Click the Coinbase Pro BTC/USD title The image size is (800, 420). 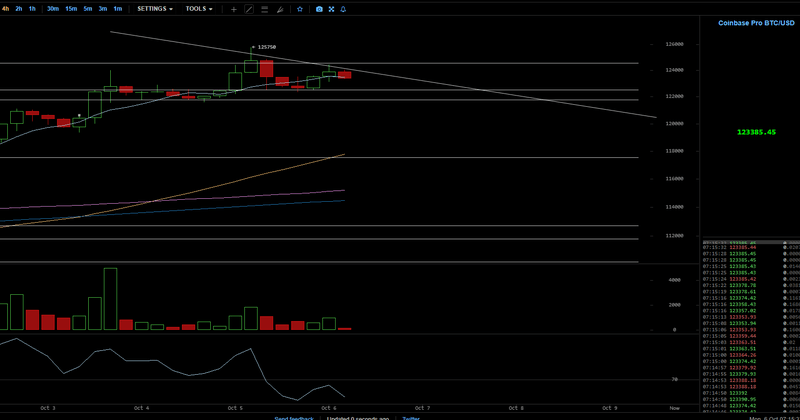tap(756, 23)
